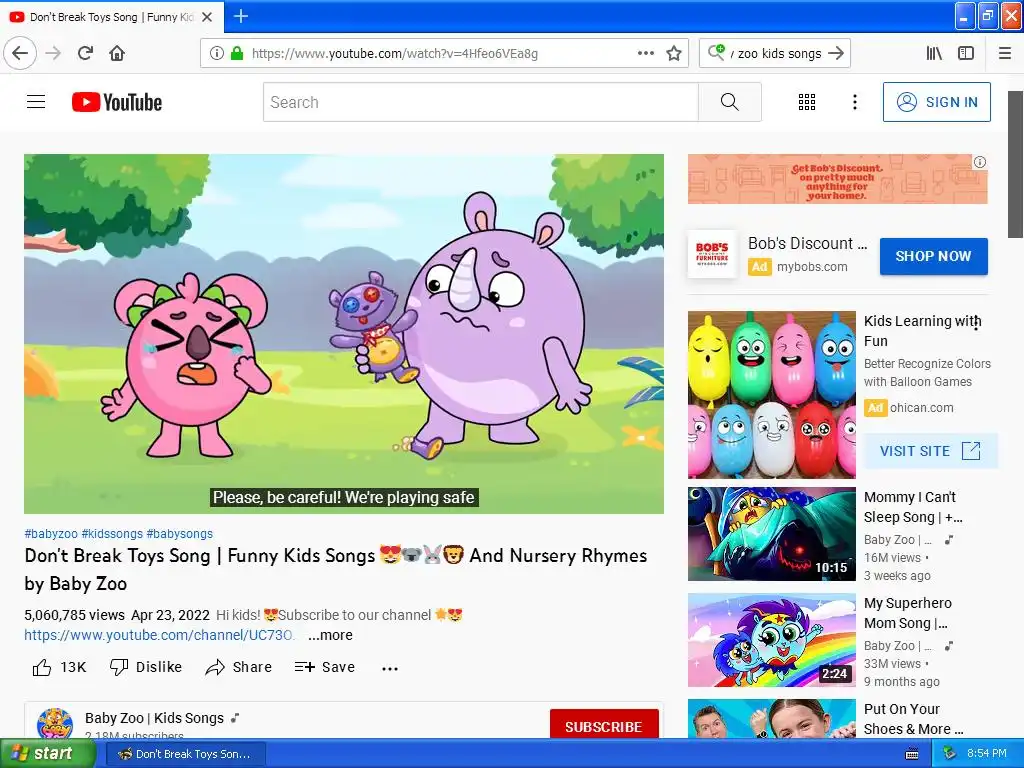Open the browser home page
This screenshot has height=768, width=1024.
117,53
